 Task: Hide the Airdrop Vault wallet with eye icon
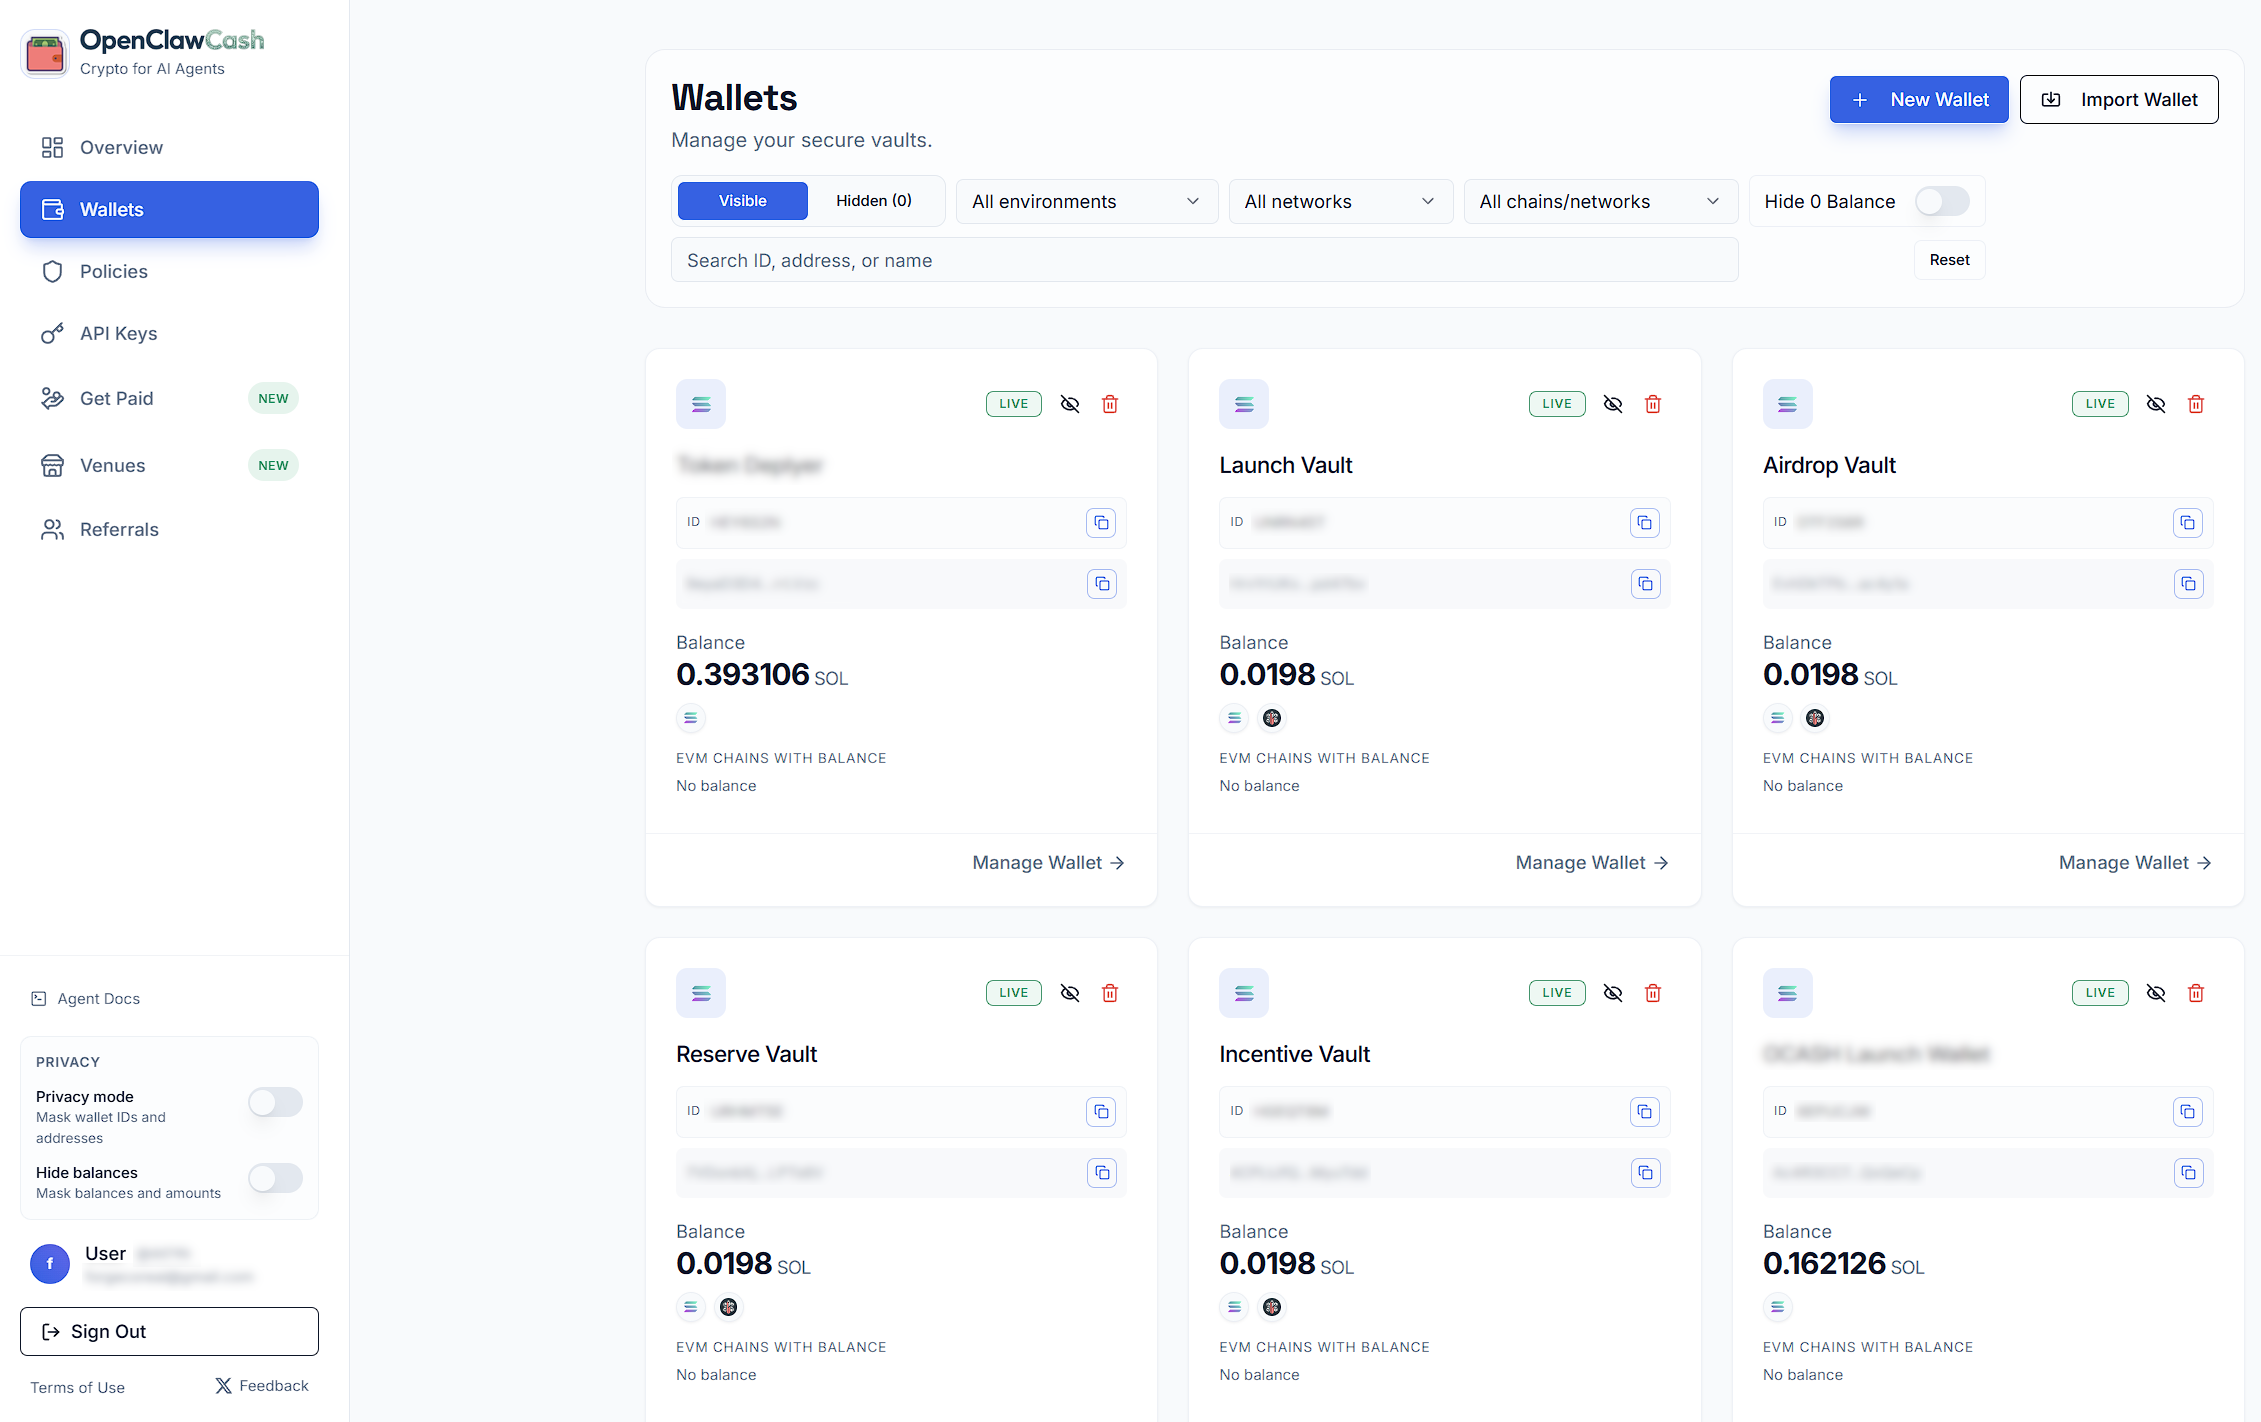pyautogui.click(x=2155, y=404)
